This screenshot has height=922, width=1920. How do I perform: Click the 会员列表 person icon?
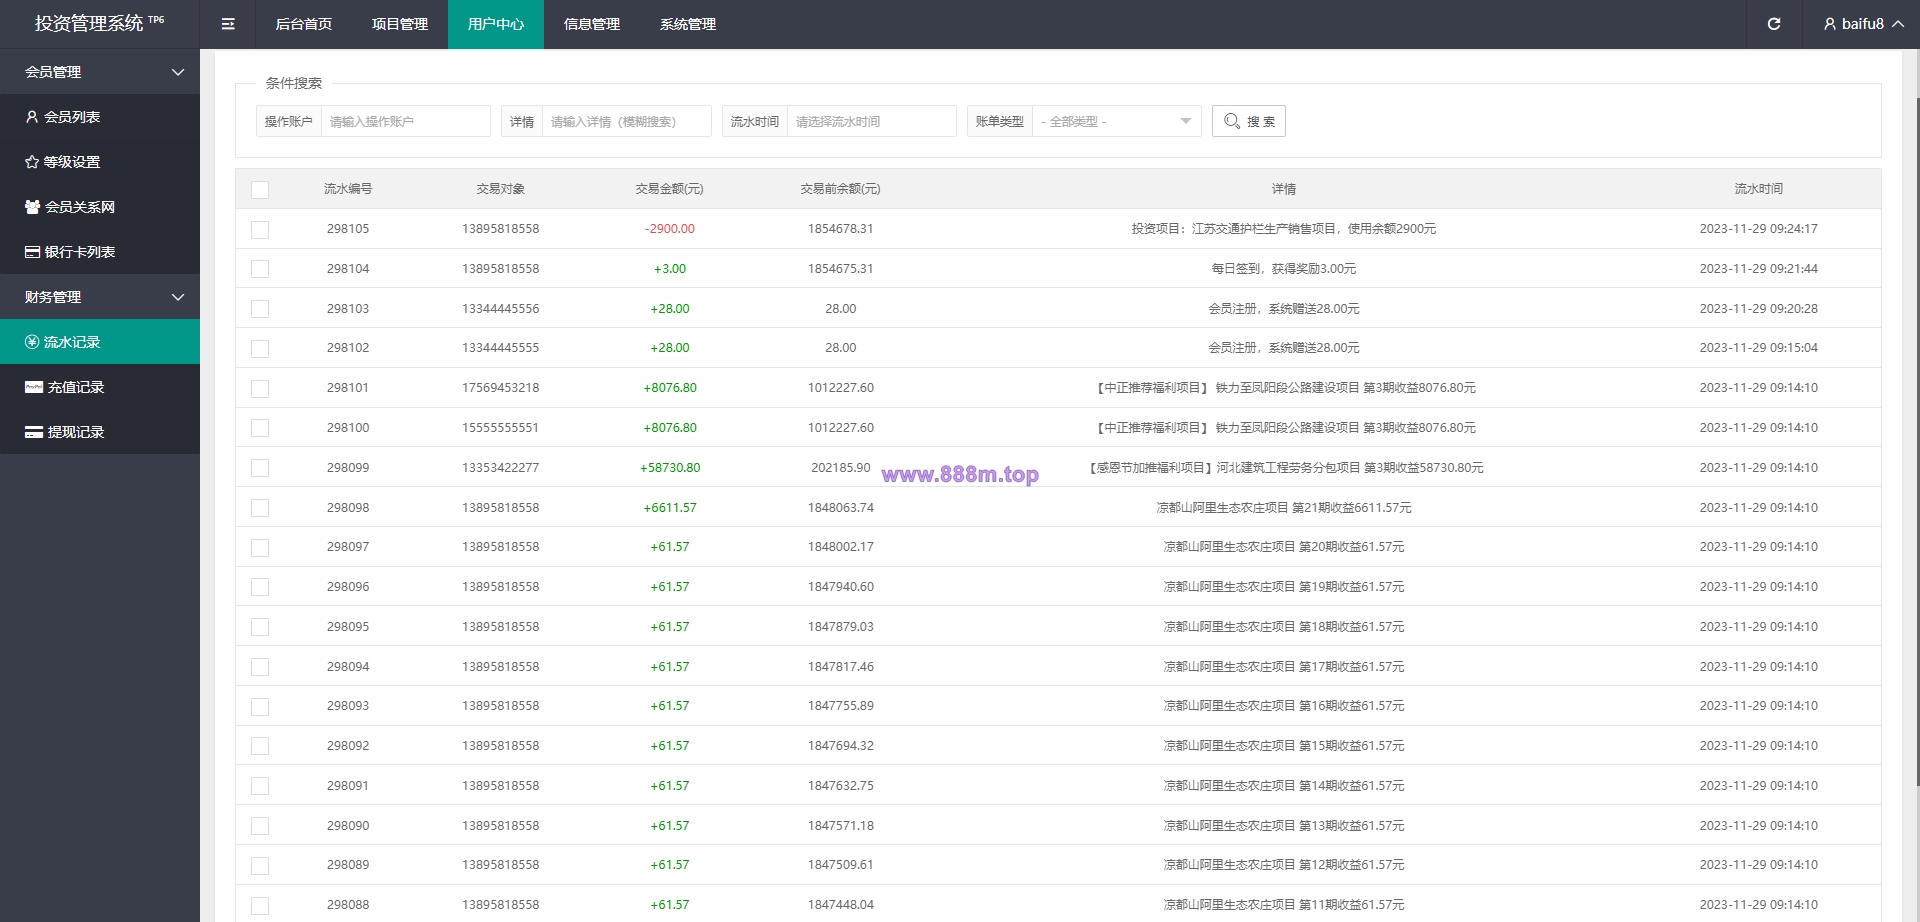[x=32, y=117]
